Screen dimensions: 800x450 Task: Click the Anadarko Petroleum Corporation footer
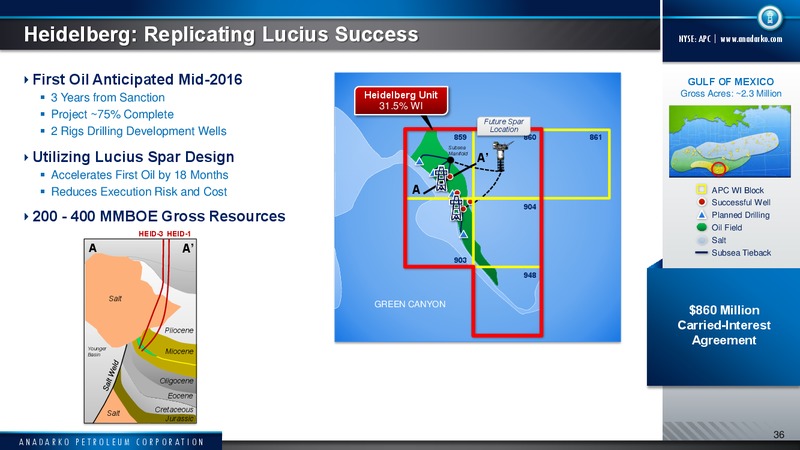(x=111, y=442)
